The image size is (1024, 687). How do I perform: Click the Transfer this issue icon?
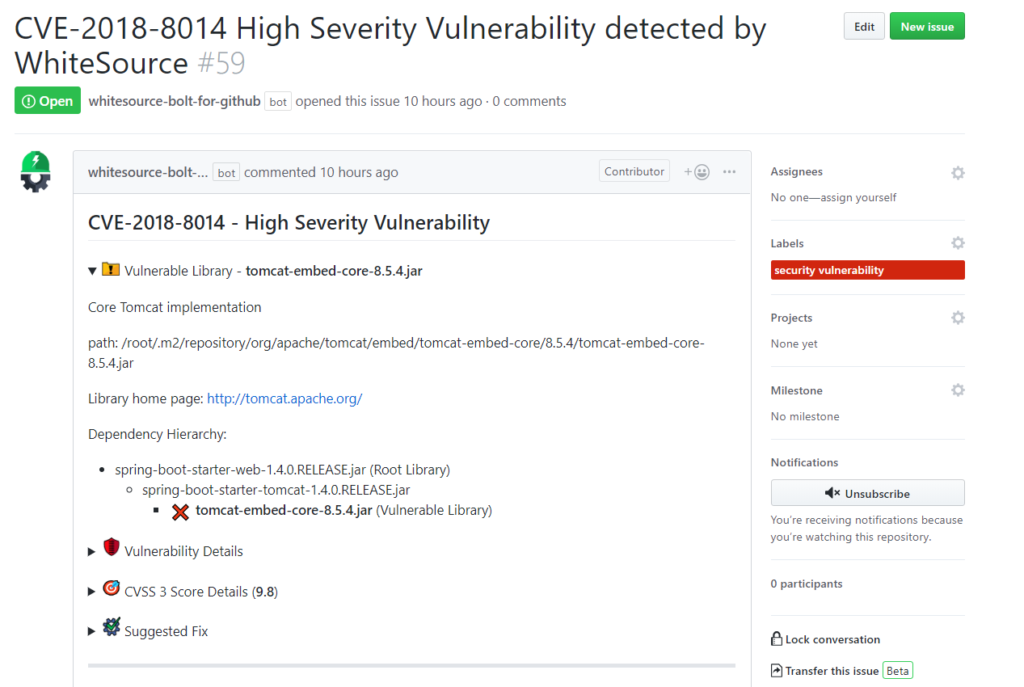(775, 670)
